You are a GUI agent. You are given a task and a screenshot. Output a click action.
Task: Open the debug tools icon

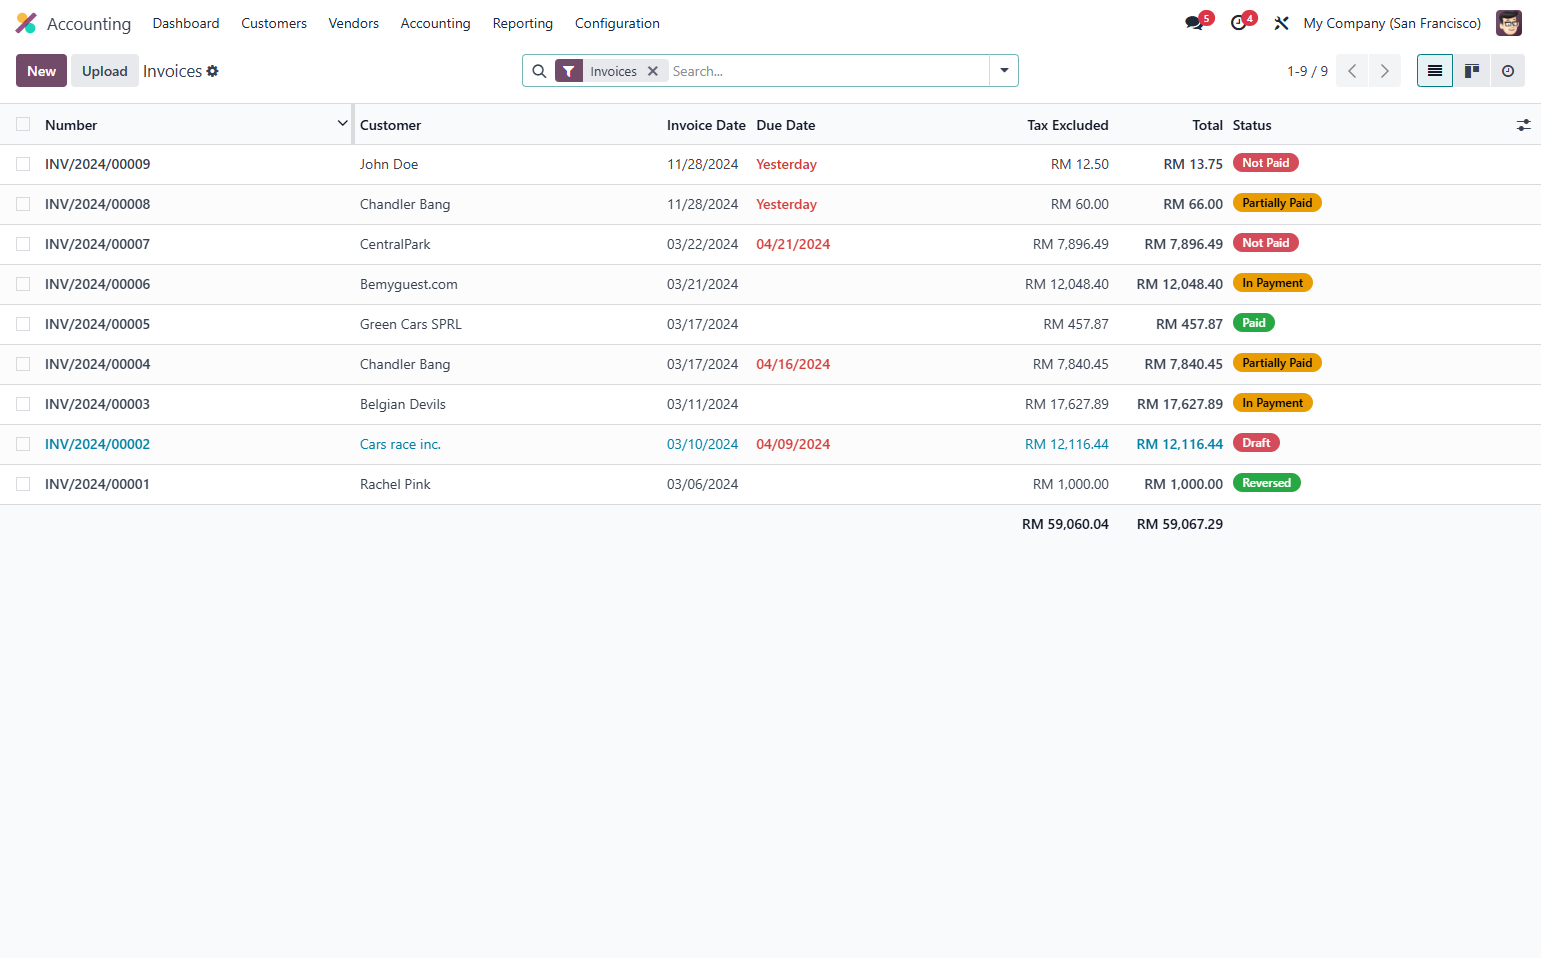[x=1281, y=23]
